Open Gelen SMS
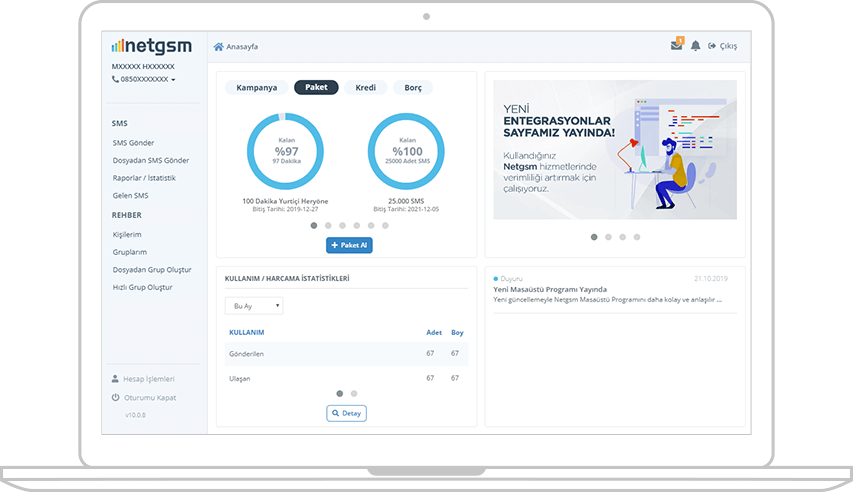The image size is (853, 492). point(131,195)
